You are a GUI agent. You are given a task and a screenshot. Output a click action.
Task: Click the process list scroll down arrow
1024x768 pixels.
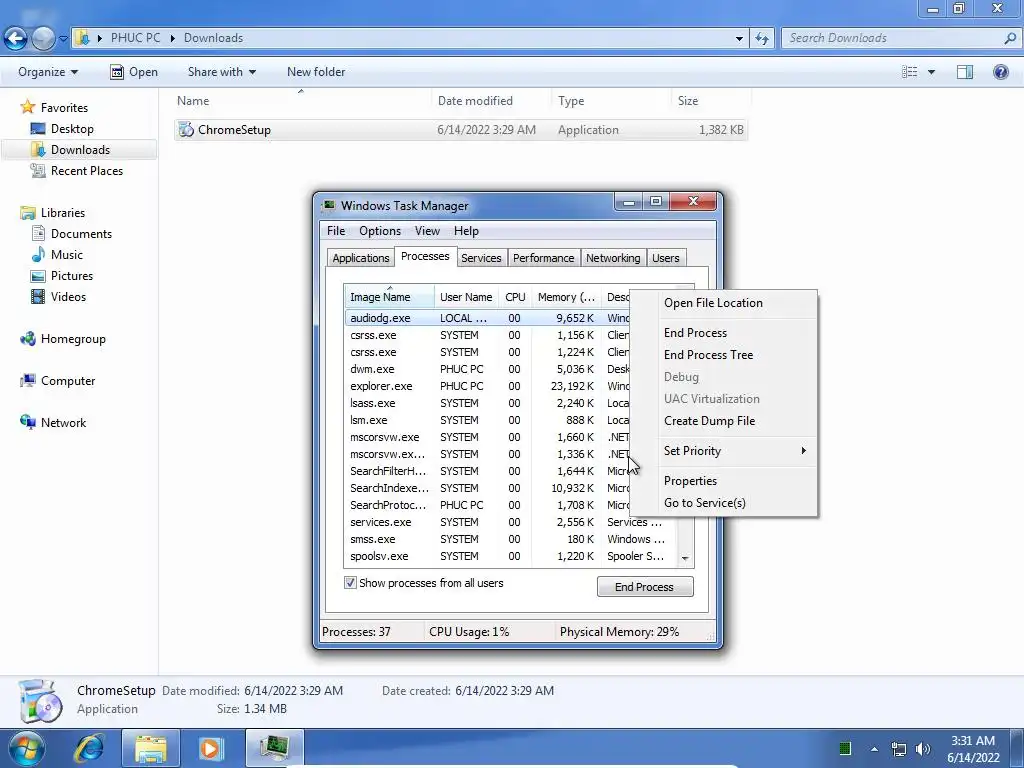[685, 558]
